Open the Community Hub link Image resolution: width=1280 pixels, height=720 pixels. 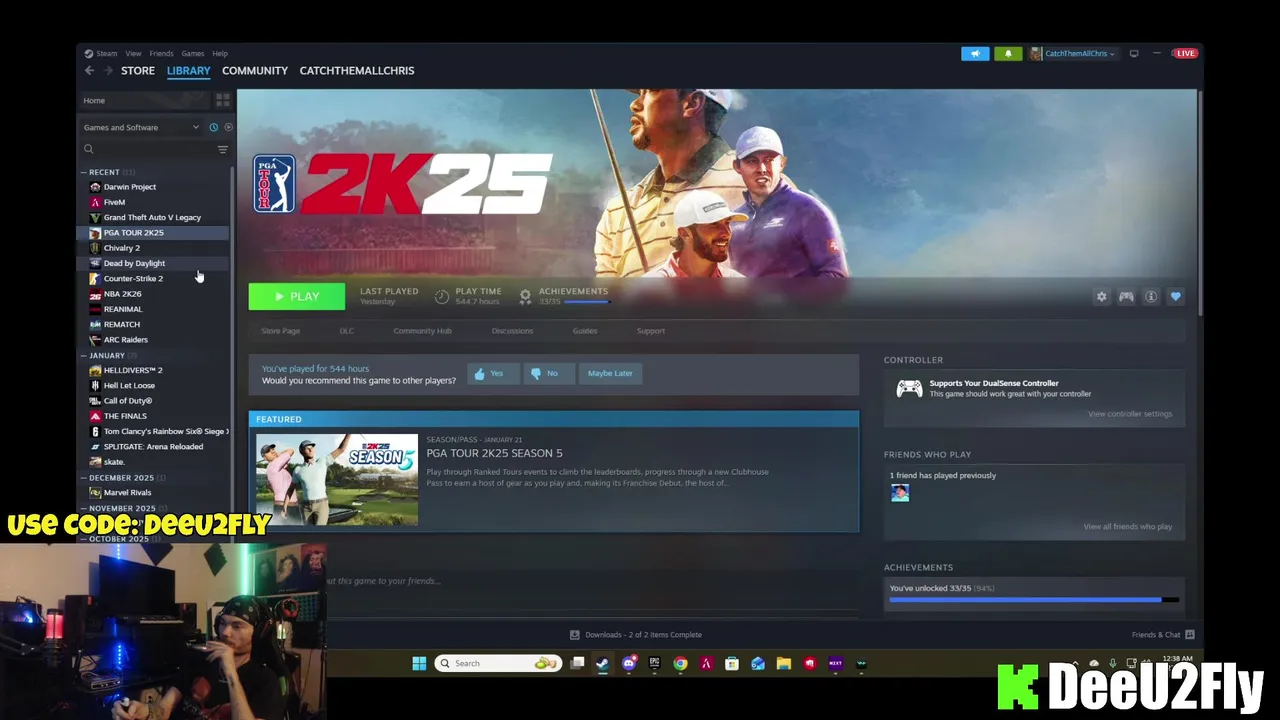coord(422,331)
